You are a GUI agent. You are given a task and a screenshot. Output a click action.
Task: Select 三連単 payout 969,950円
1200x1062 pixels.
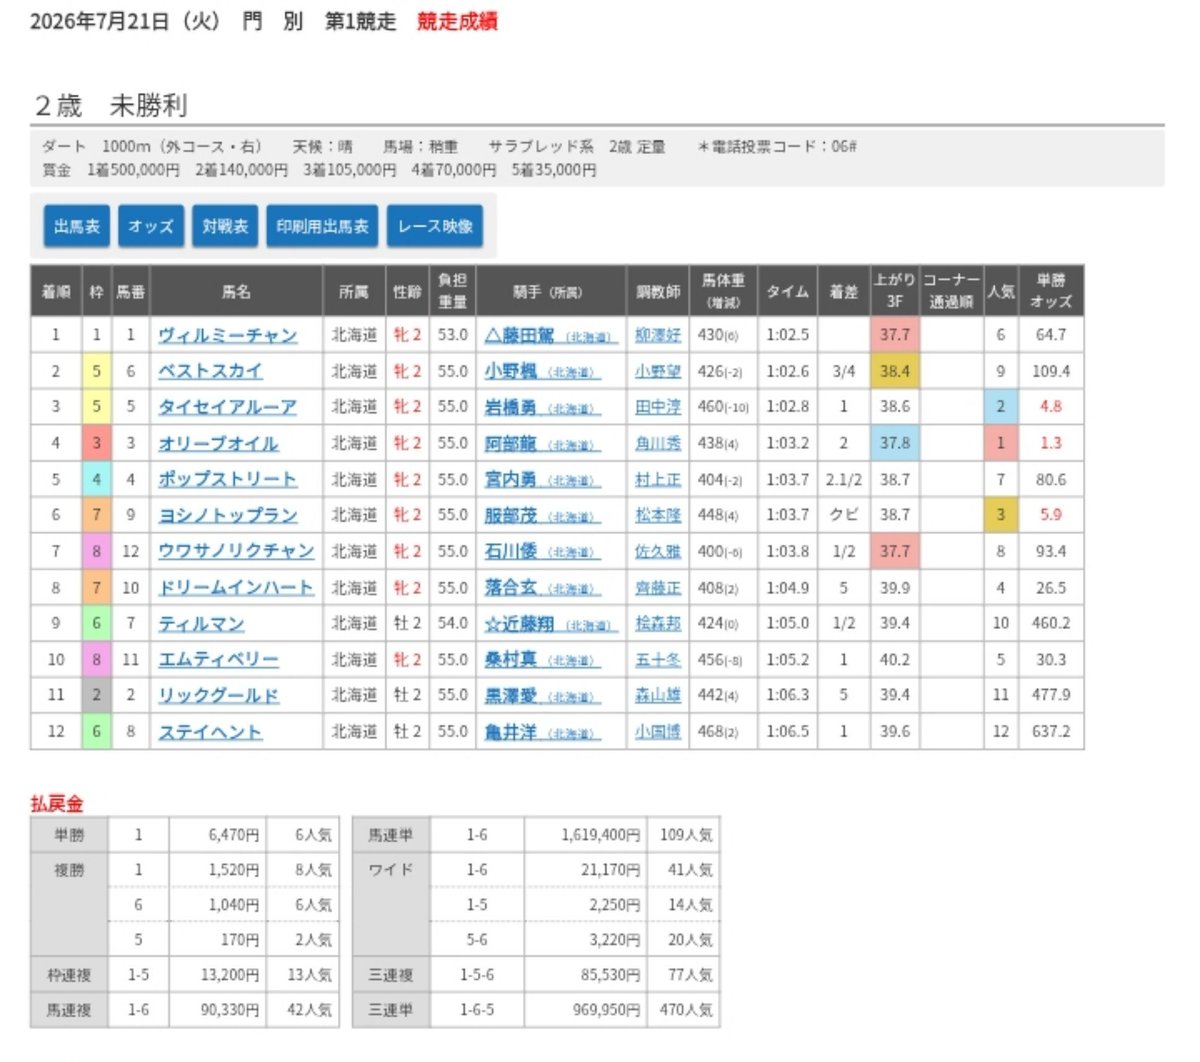pyautogui.click(x=607, y=1011)
